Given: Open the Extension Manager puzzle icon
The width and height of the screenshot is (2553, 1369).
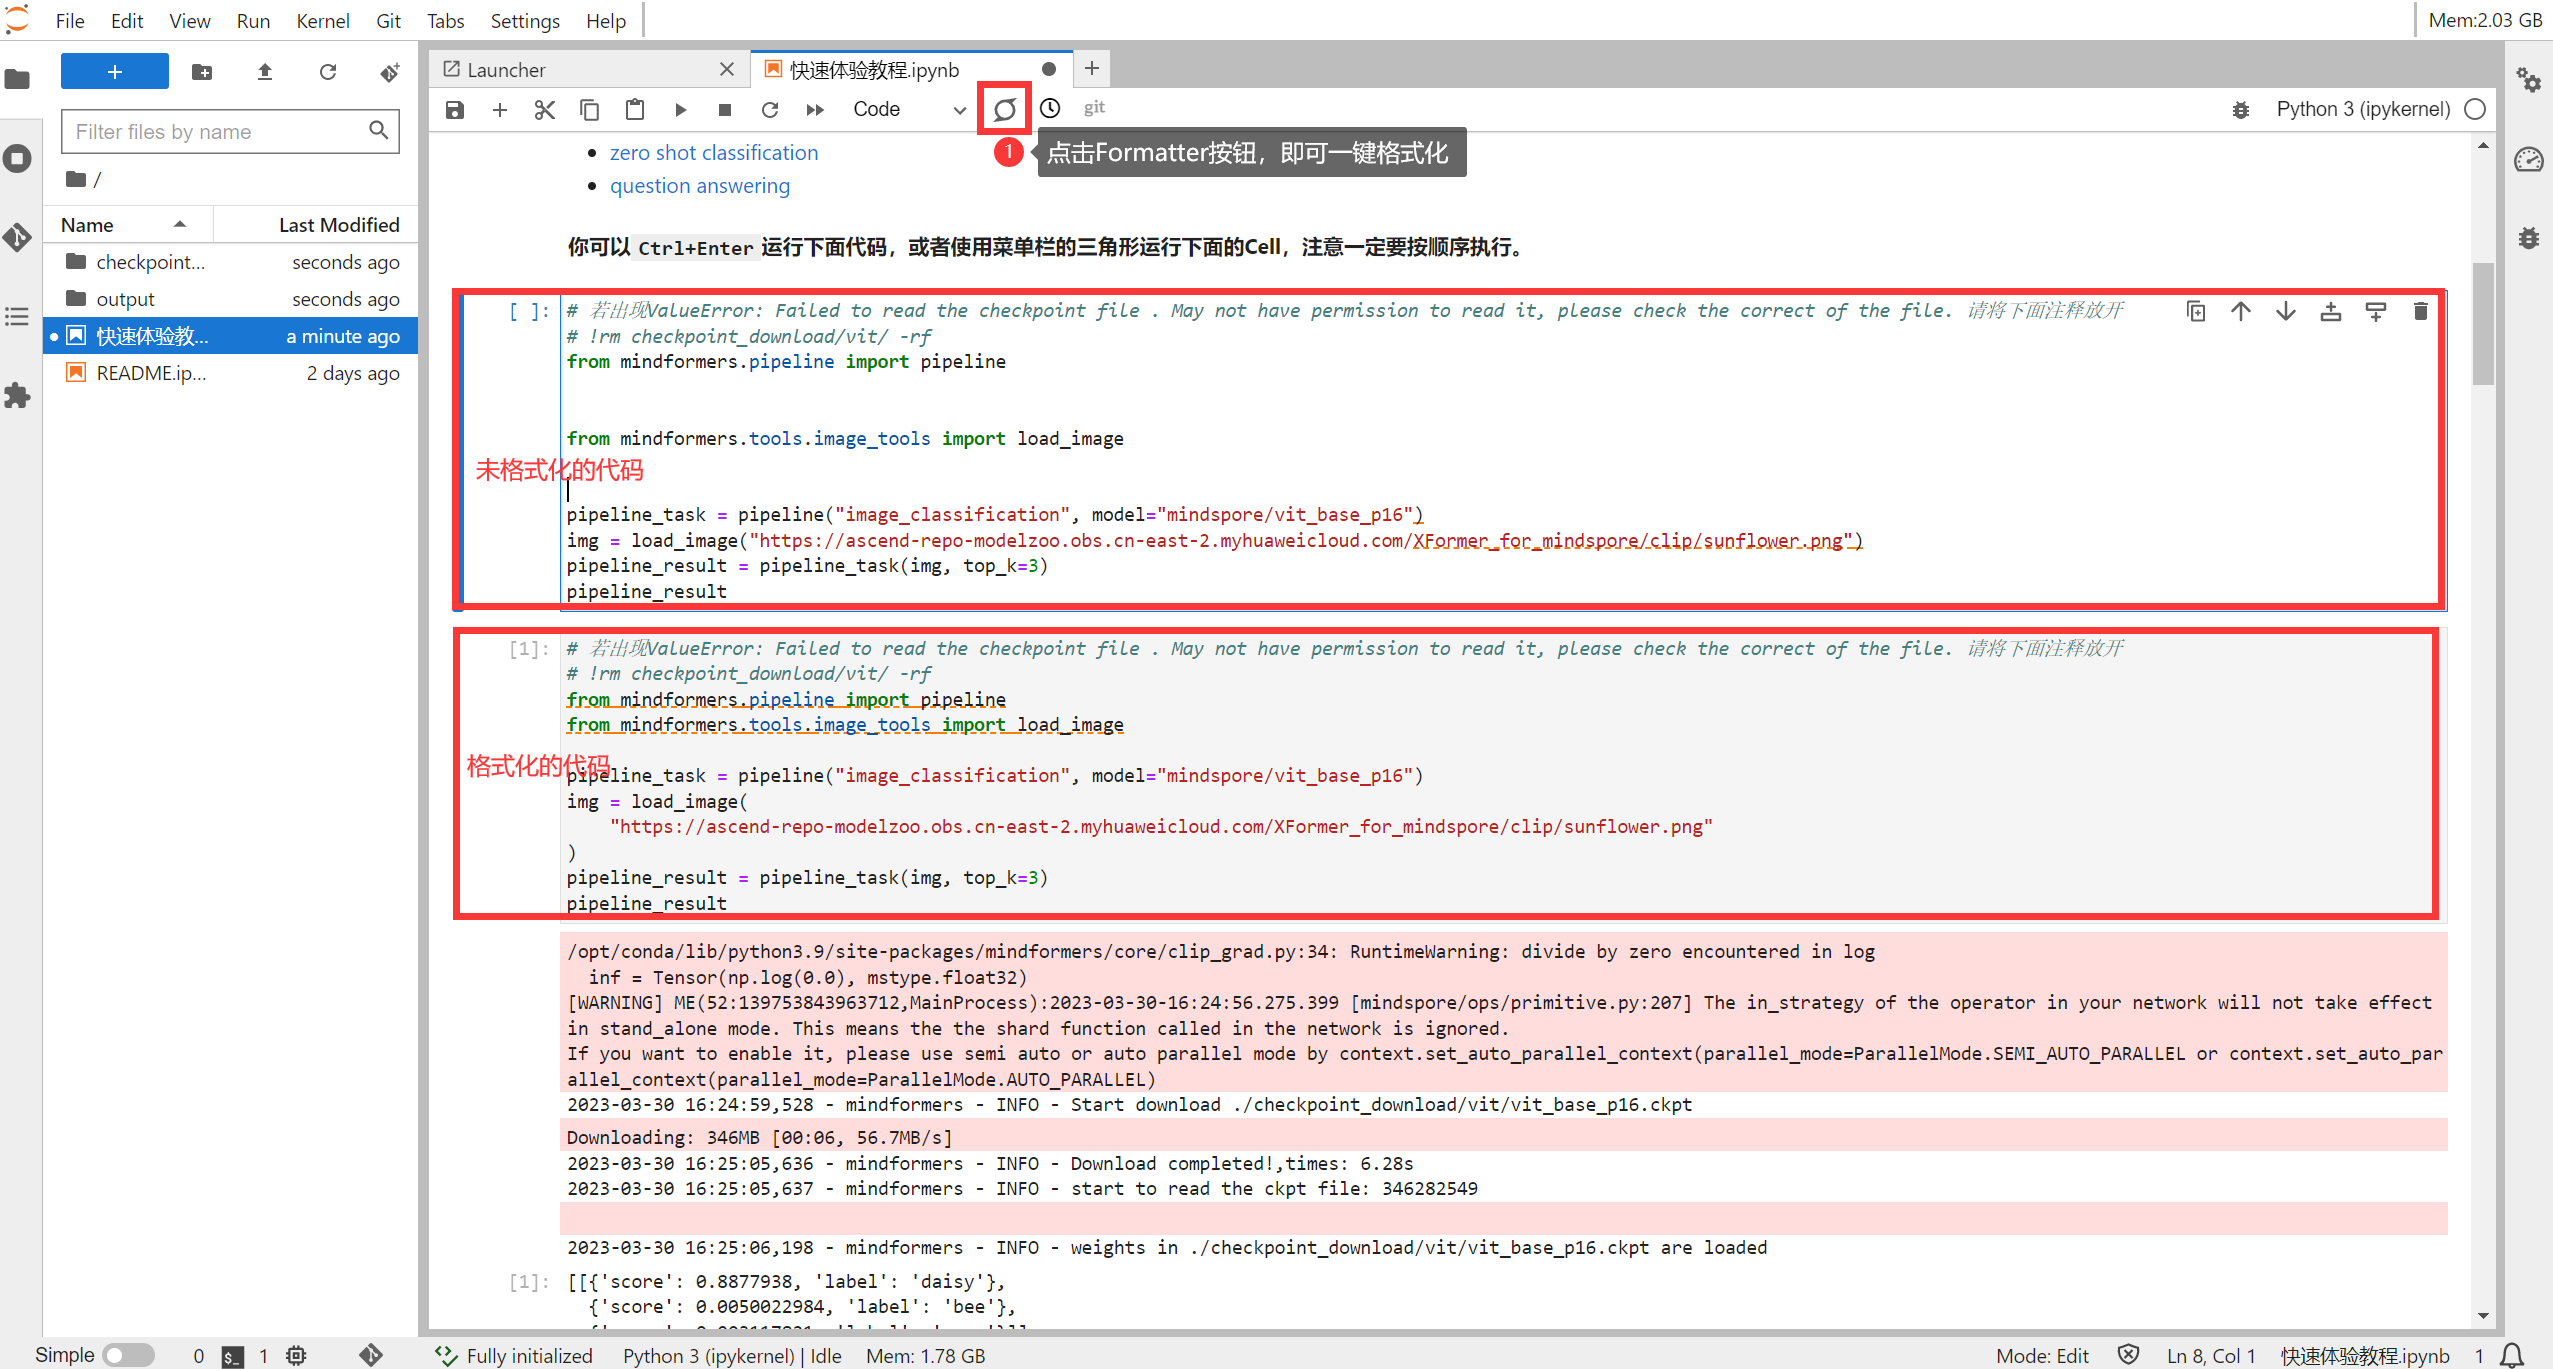Looking at the screenshot, I should [18, 396].
